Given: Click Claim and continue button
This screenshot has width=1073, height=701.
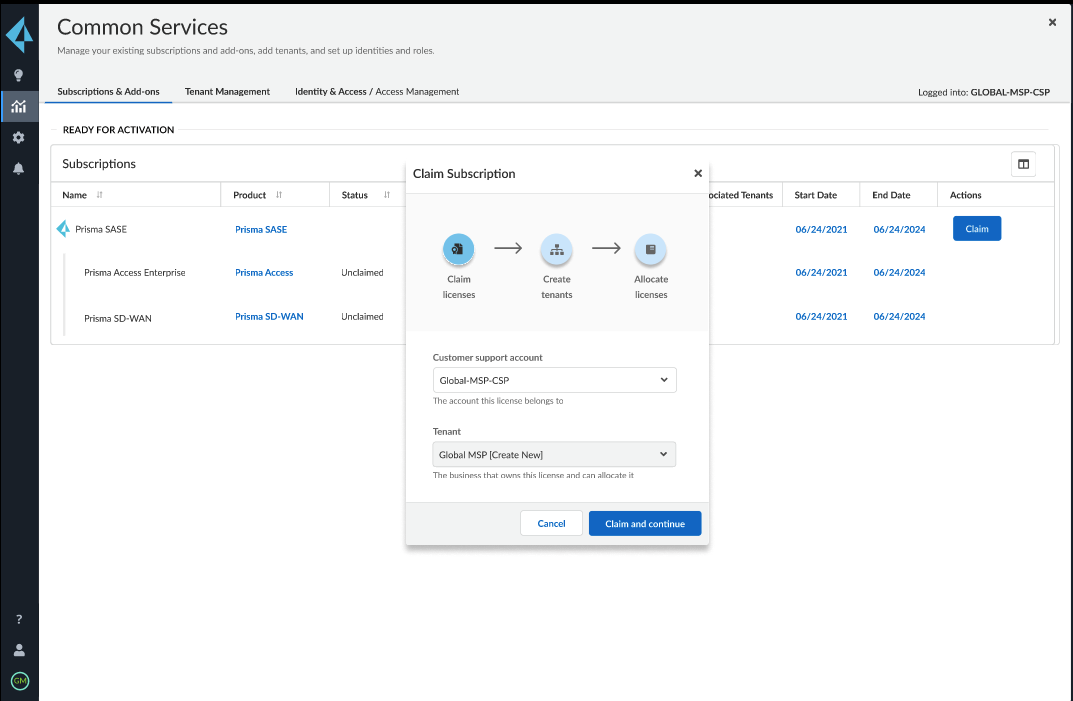Looking at the screenshot, I should (645, 524).
